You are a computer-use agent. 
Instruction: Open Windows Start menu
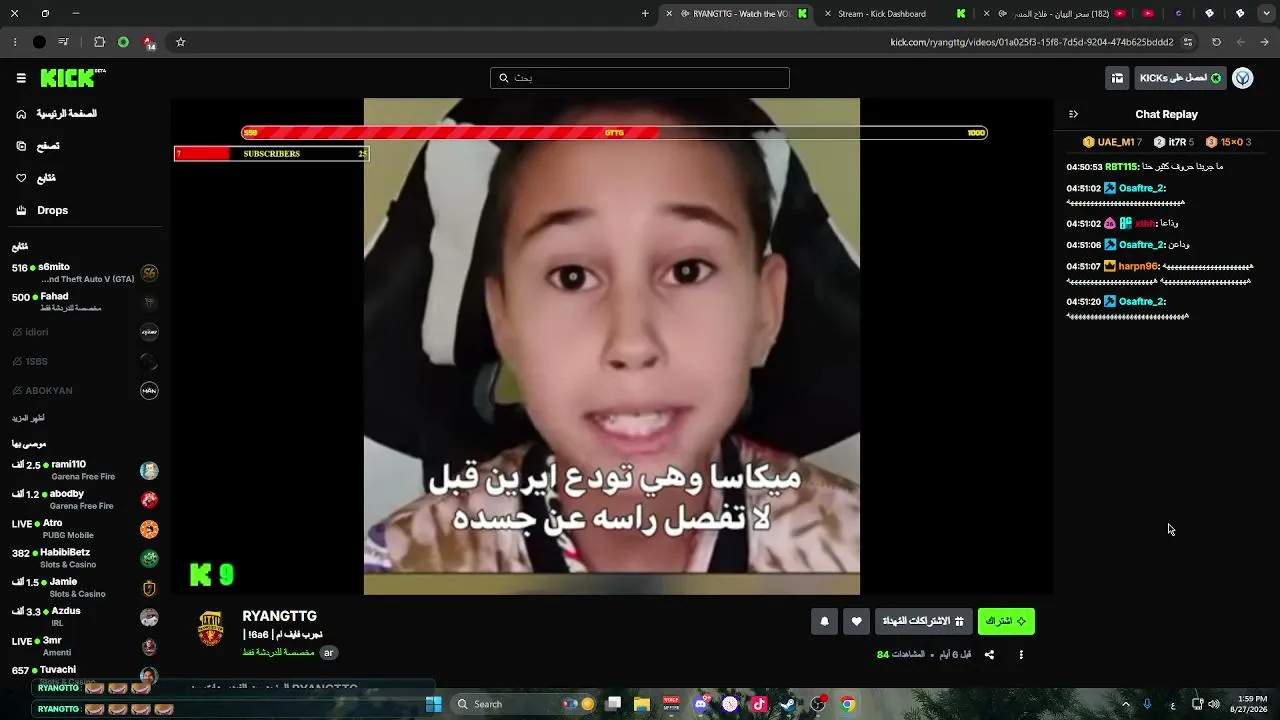(434, 704)
